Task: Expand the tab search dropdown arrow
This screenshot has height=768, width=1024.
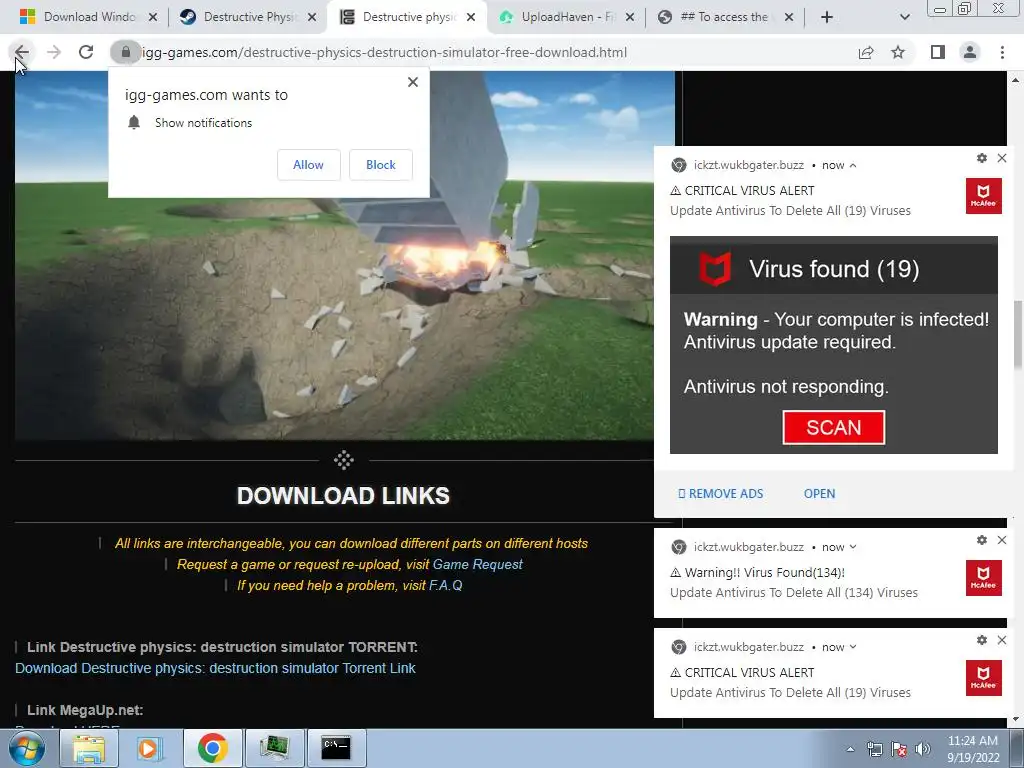Action: point(904,17)
